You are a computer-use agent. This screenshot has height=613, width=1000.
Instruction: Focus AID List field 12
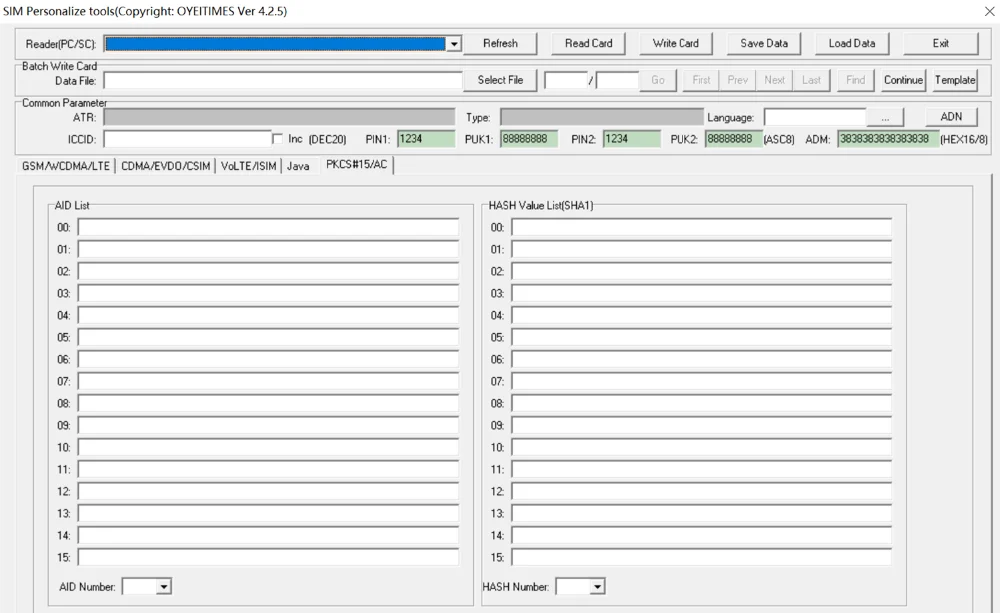(268, 492)
